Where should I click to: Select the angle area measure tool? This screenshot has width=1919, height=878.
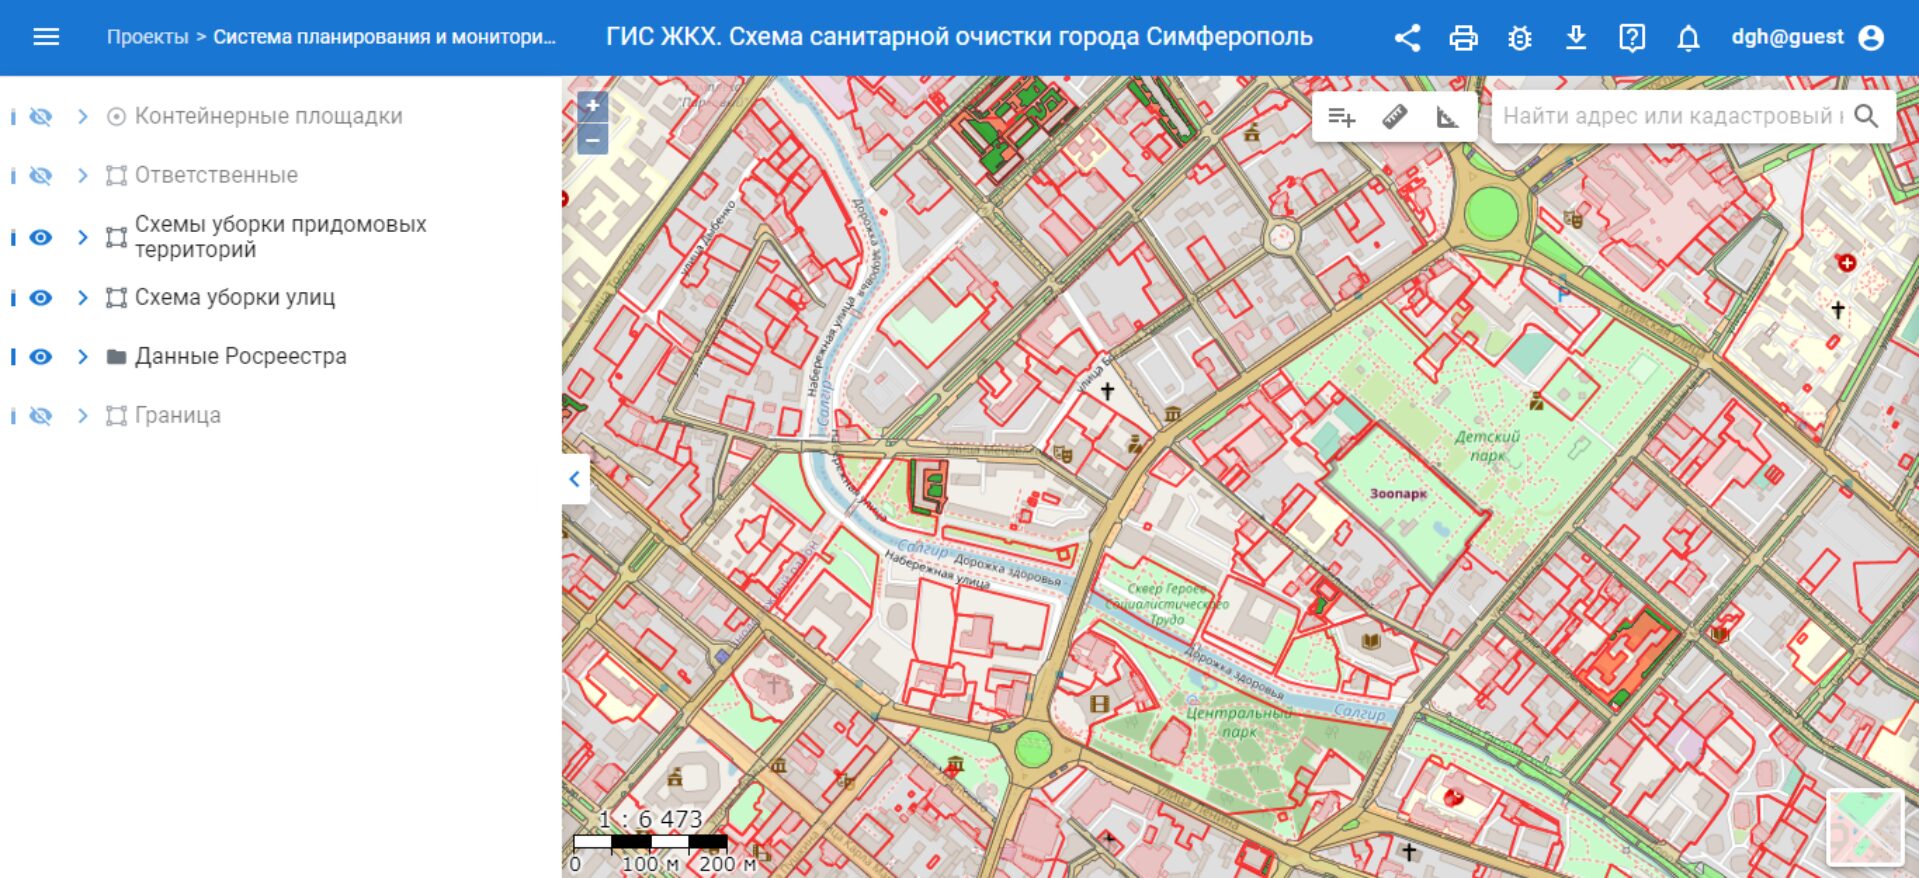1447,117
